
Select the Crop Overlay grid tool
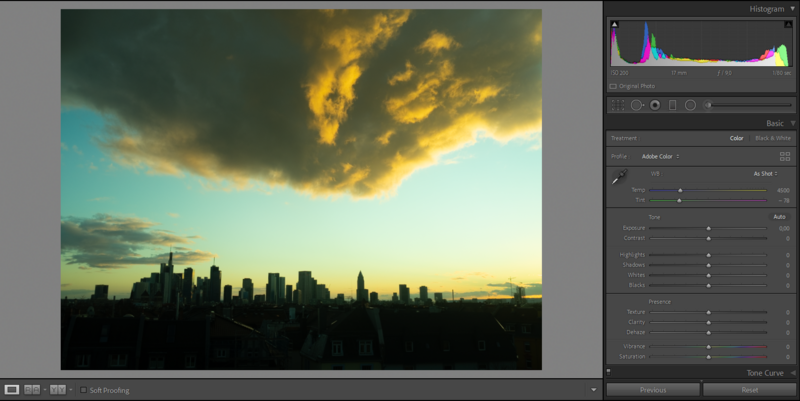point(618,105)
